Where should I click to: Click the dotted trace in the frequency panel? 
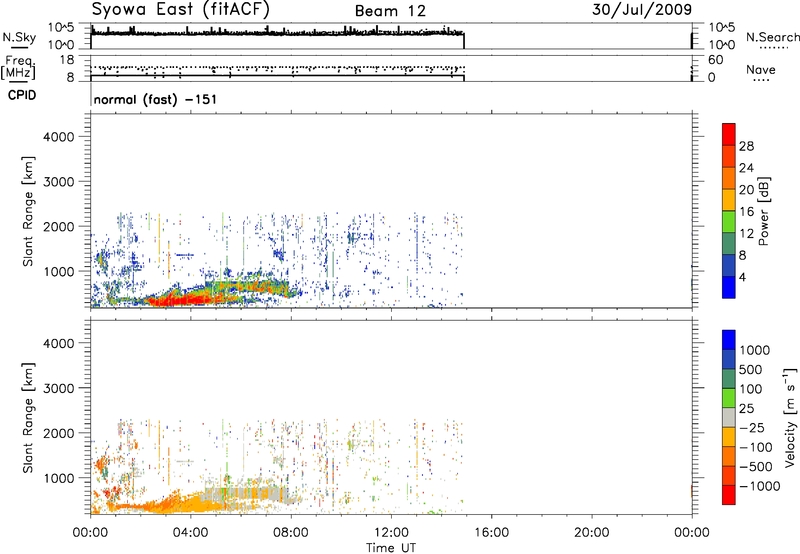click(x=277, y=68)
